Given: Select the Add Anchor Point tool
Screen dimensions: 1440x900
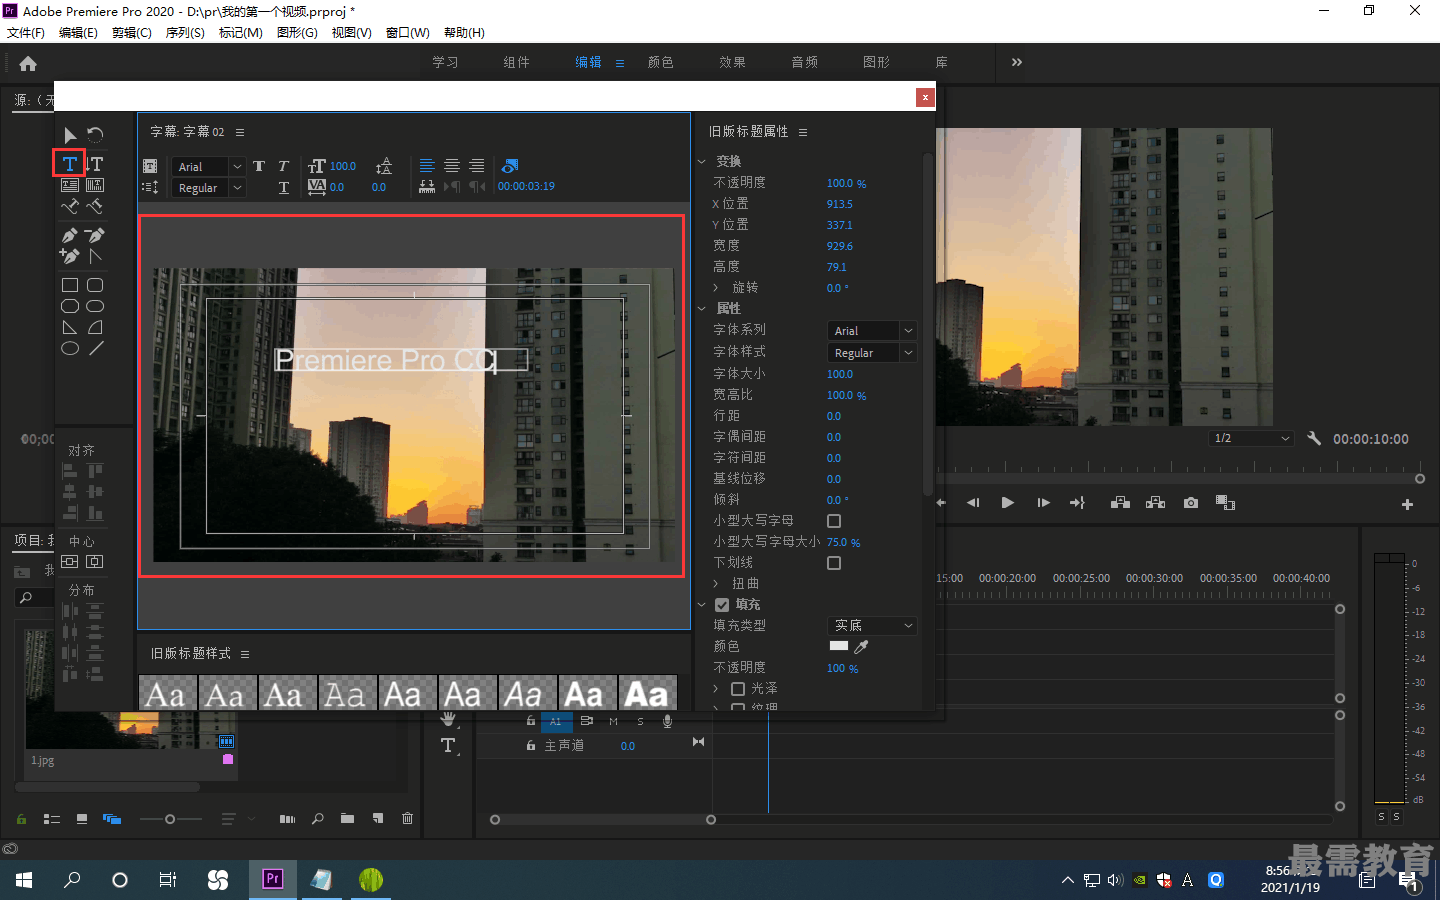Looking at the screenshot, I should (x=69, y=256).
